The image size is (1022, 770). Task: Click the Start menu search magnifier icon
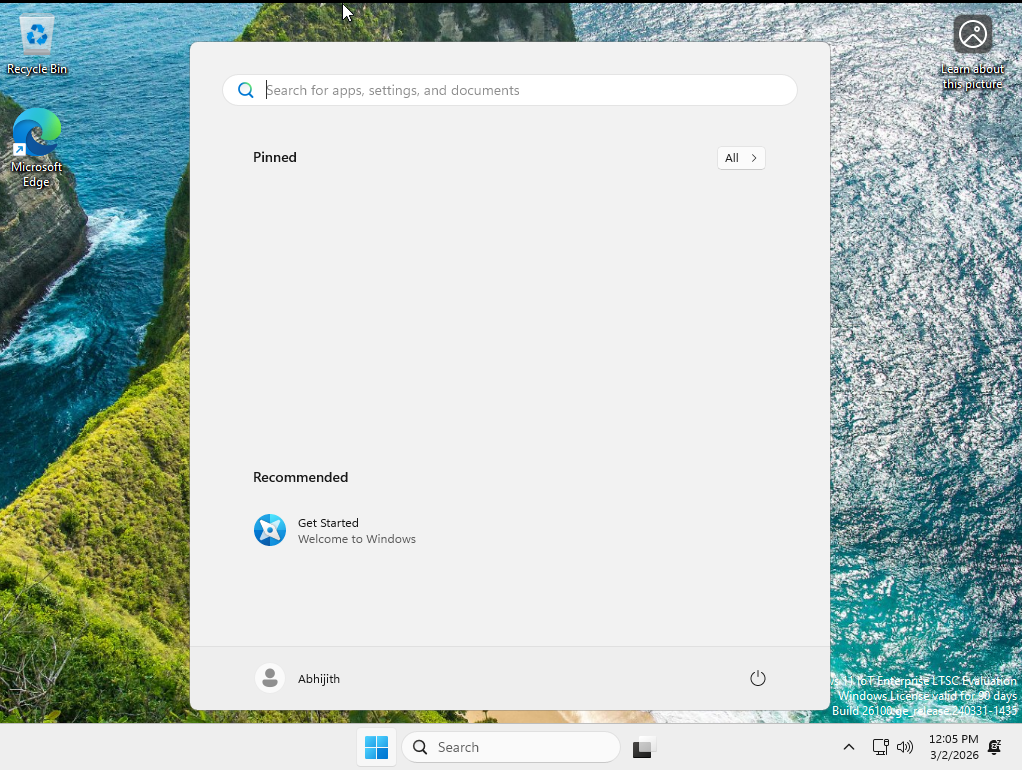pos(246,90)
